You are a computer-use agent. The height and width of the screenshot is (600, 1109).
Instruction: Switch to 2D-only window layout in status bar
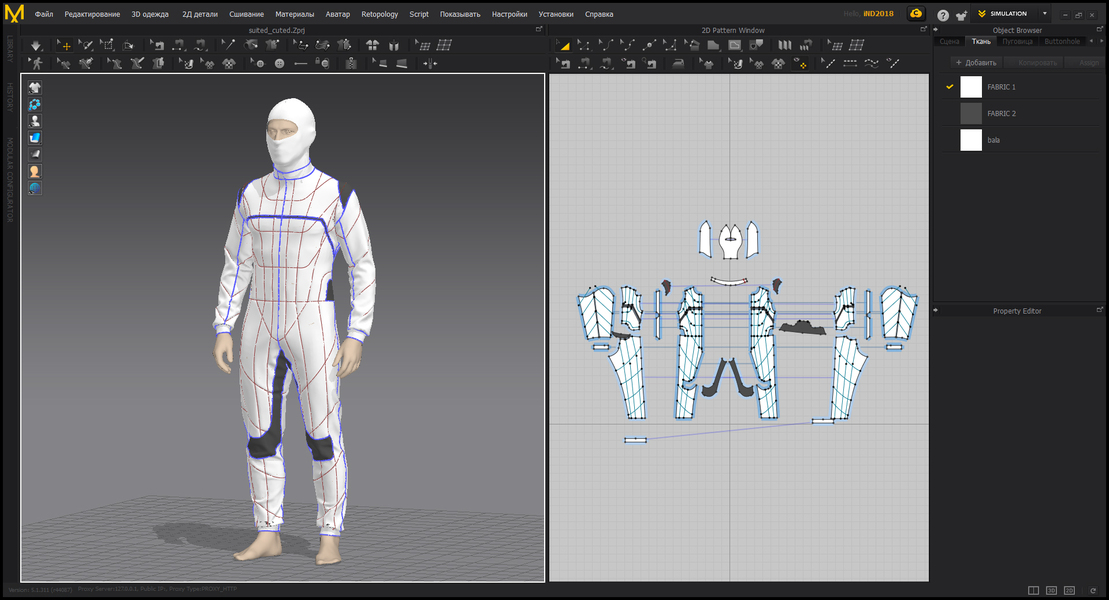[1069, 590]
